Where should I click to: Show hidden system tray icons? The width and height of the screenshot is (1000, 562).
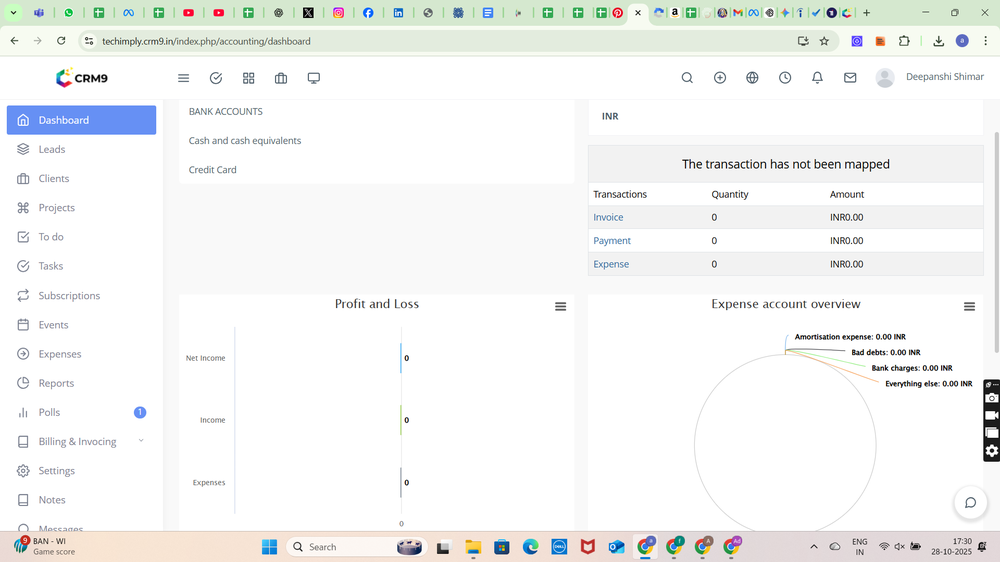pyautogui.click(x=814, y=547)
